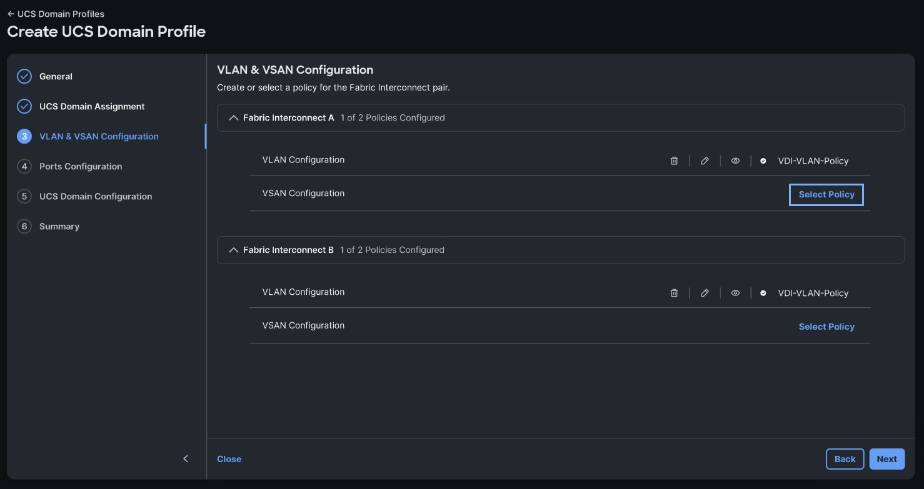924x489 pixels.
Task: Click UCS Domain Assignment completed checkmark icon
Action: click(x=24, y=107)
